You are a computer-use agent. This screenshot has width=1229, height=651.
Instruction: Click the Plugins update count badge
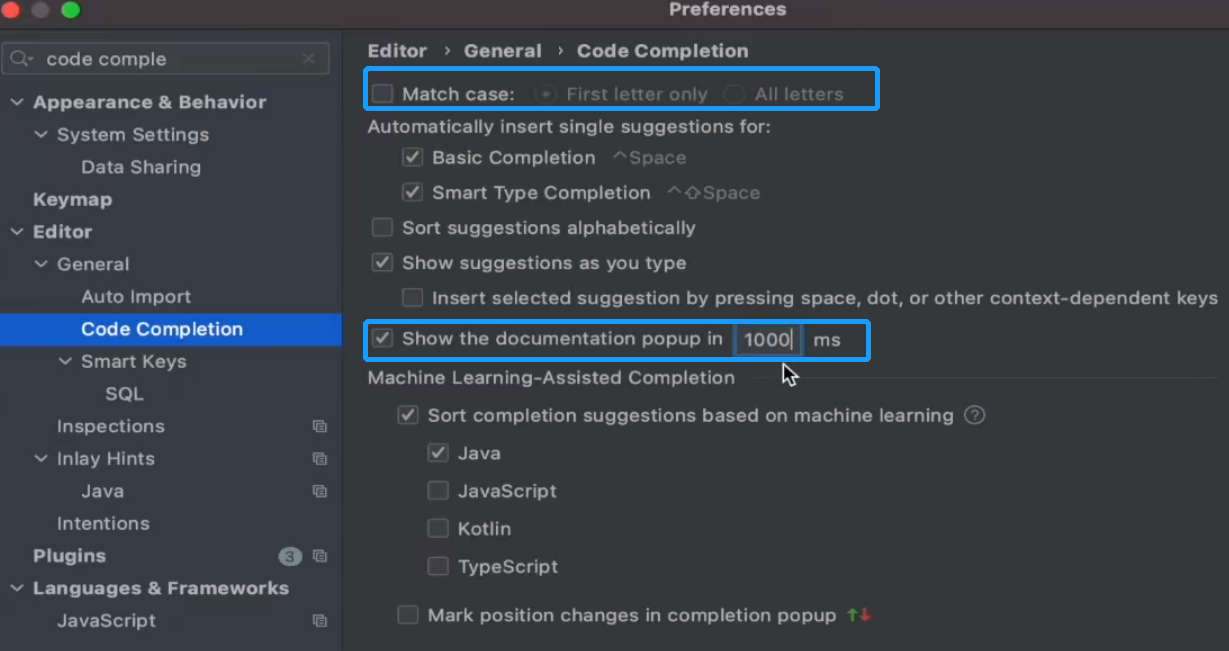290,556
